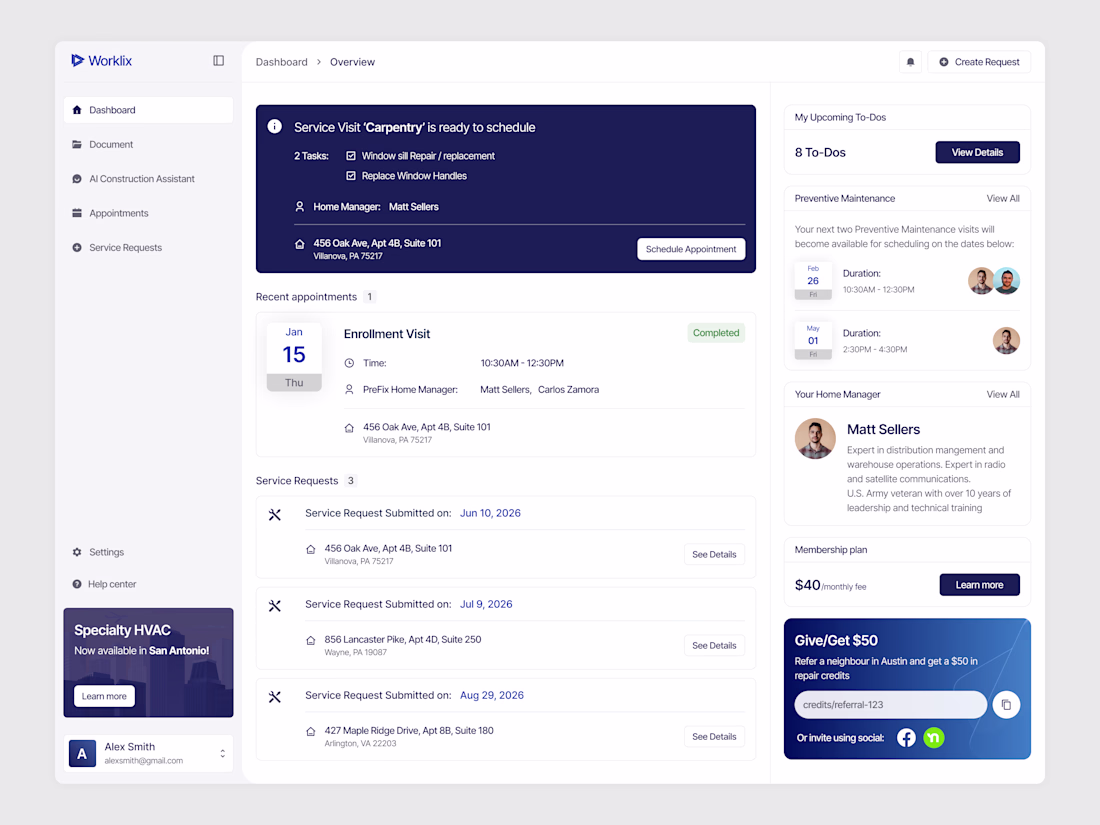1100x825 pixels.
Task: Click the alexsmith@gmail.com email text
Action: pyautogui.click(x=144, y=761)
